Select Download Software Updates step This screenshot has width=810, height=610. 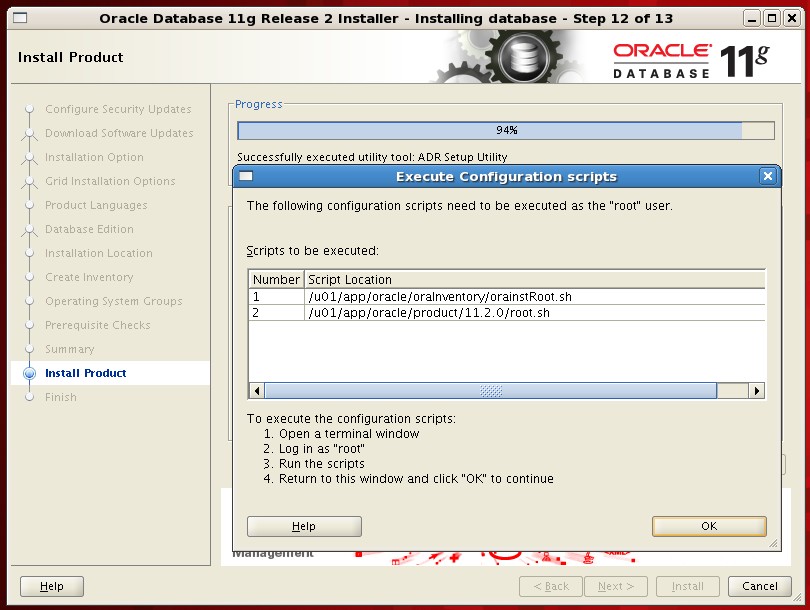(x=119, y=133)
